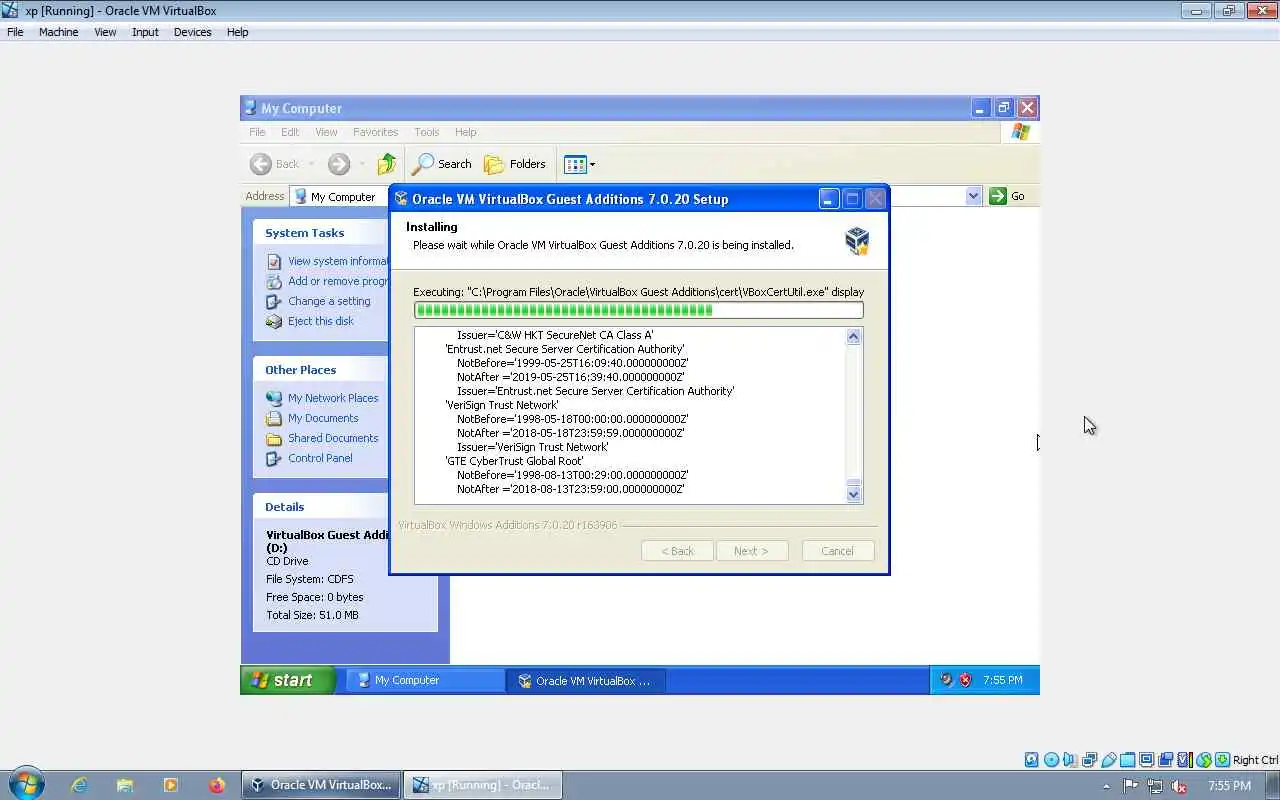Click the Up folder icon in toolbar
Viewport: 1280px width, 800px height.
386,164
